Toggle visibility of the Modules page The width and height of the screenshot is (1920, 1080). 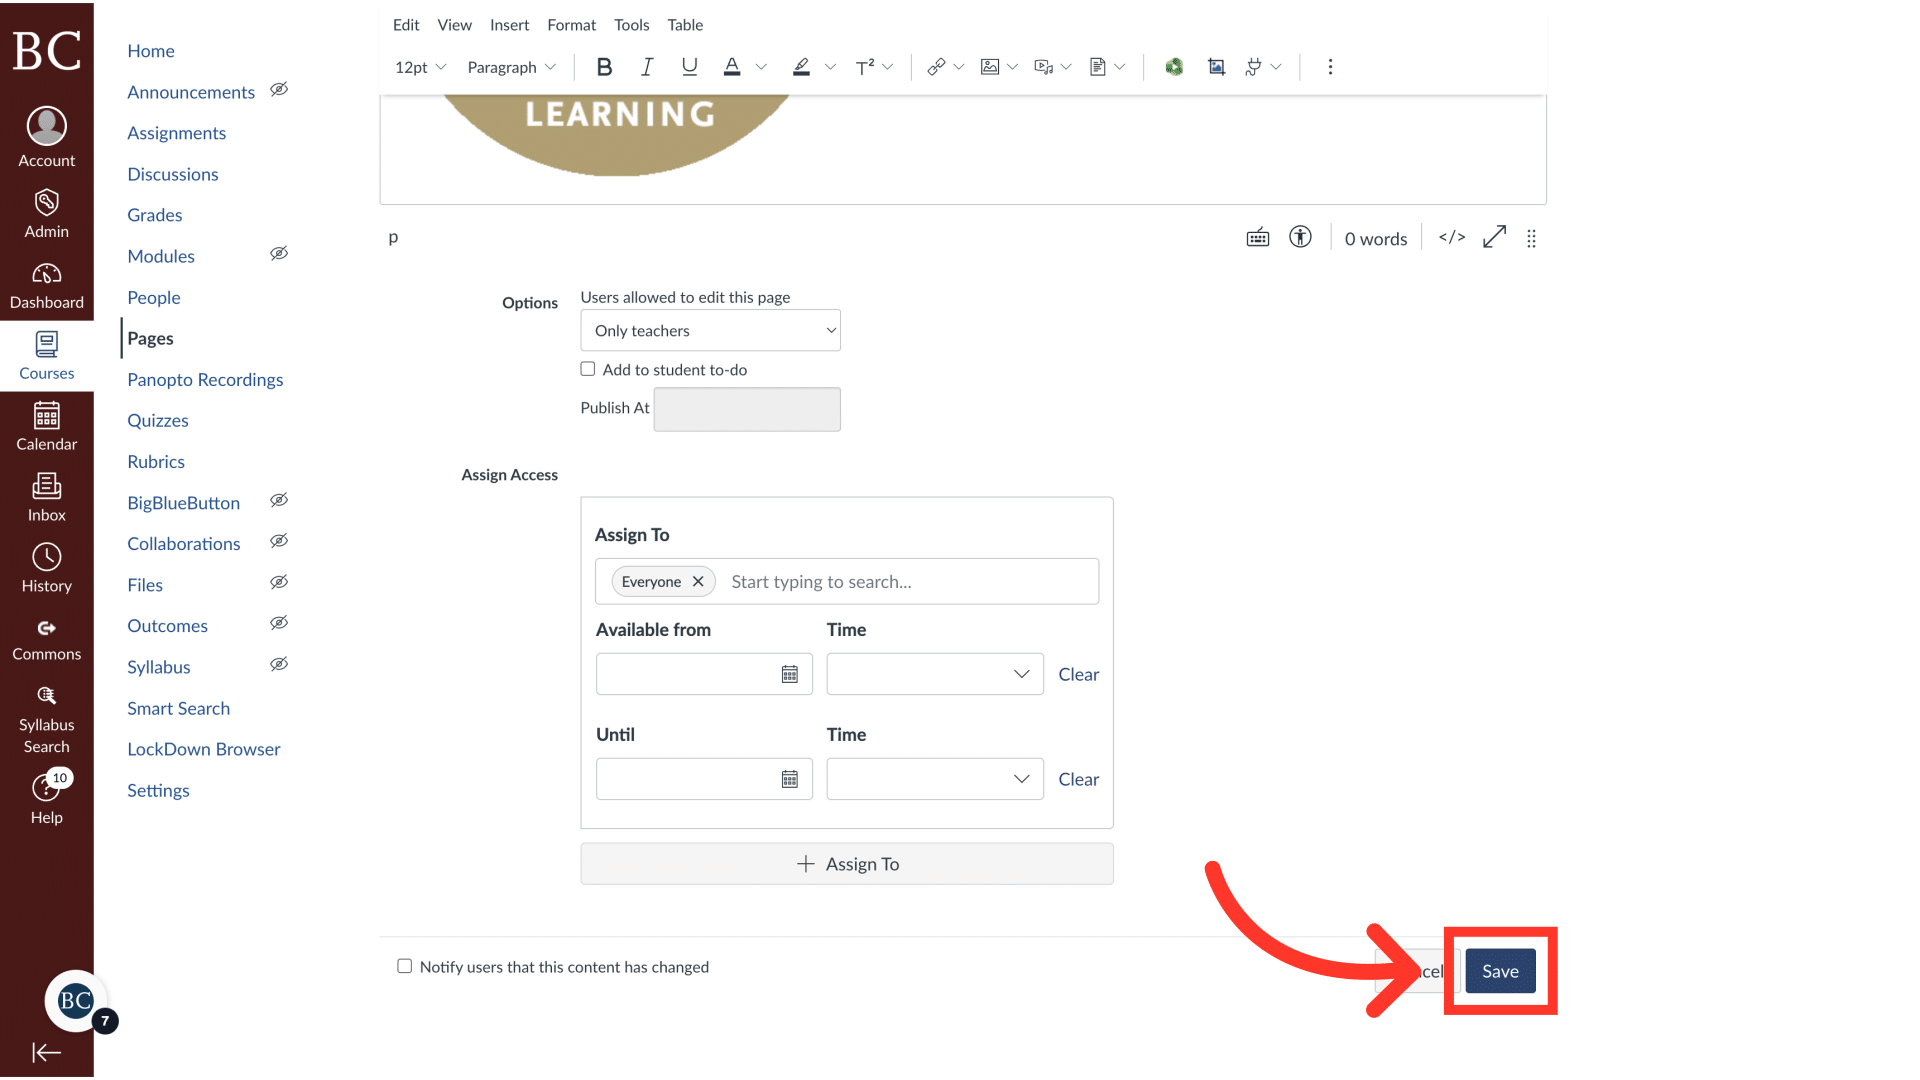click(279, 253)
